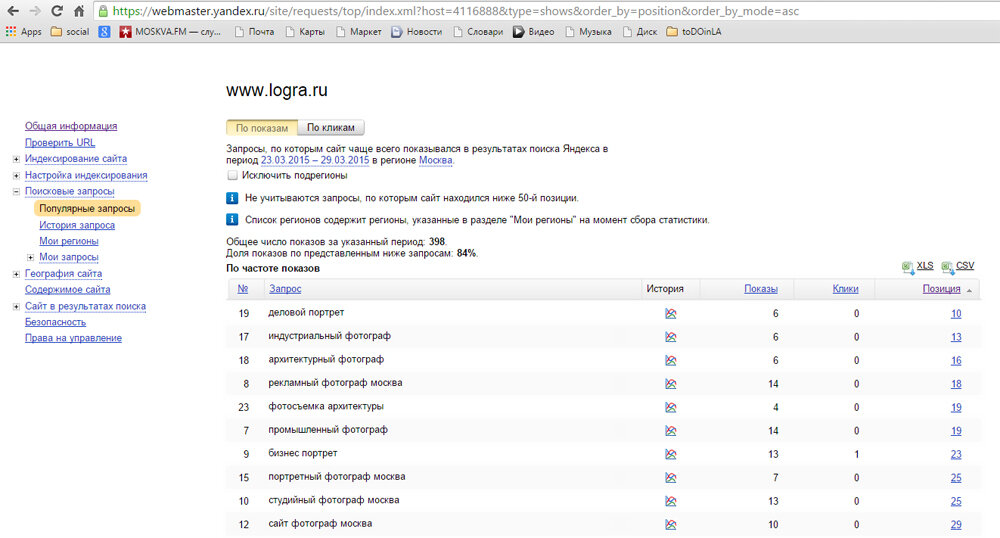The image size is (1000, 538).
Task: Open Мои регионы in sidebar
Action: [x=69, y=241]
